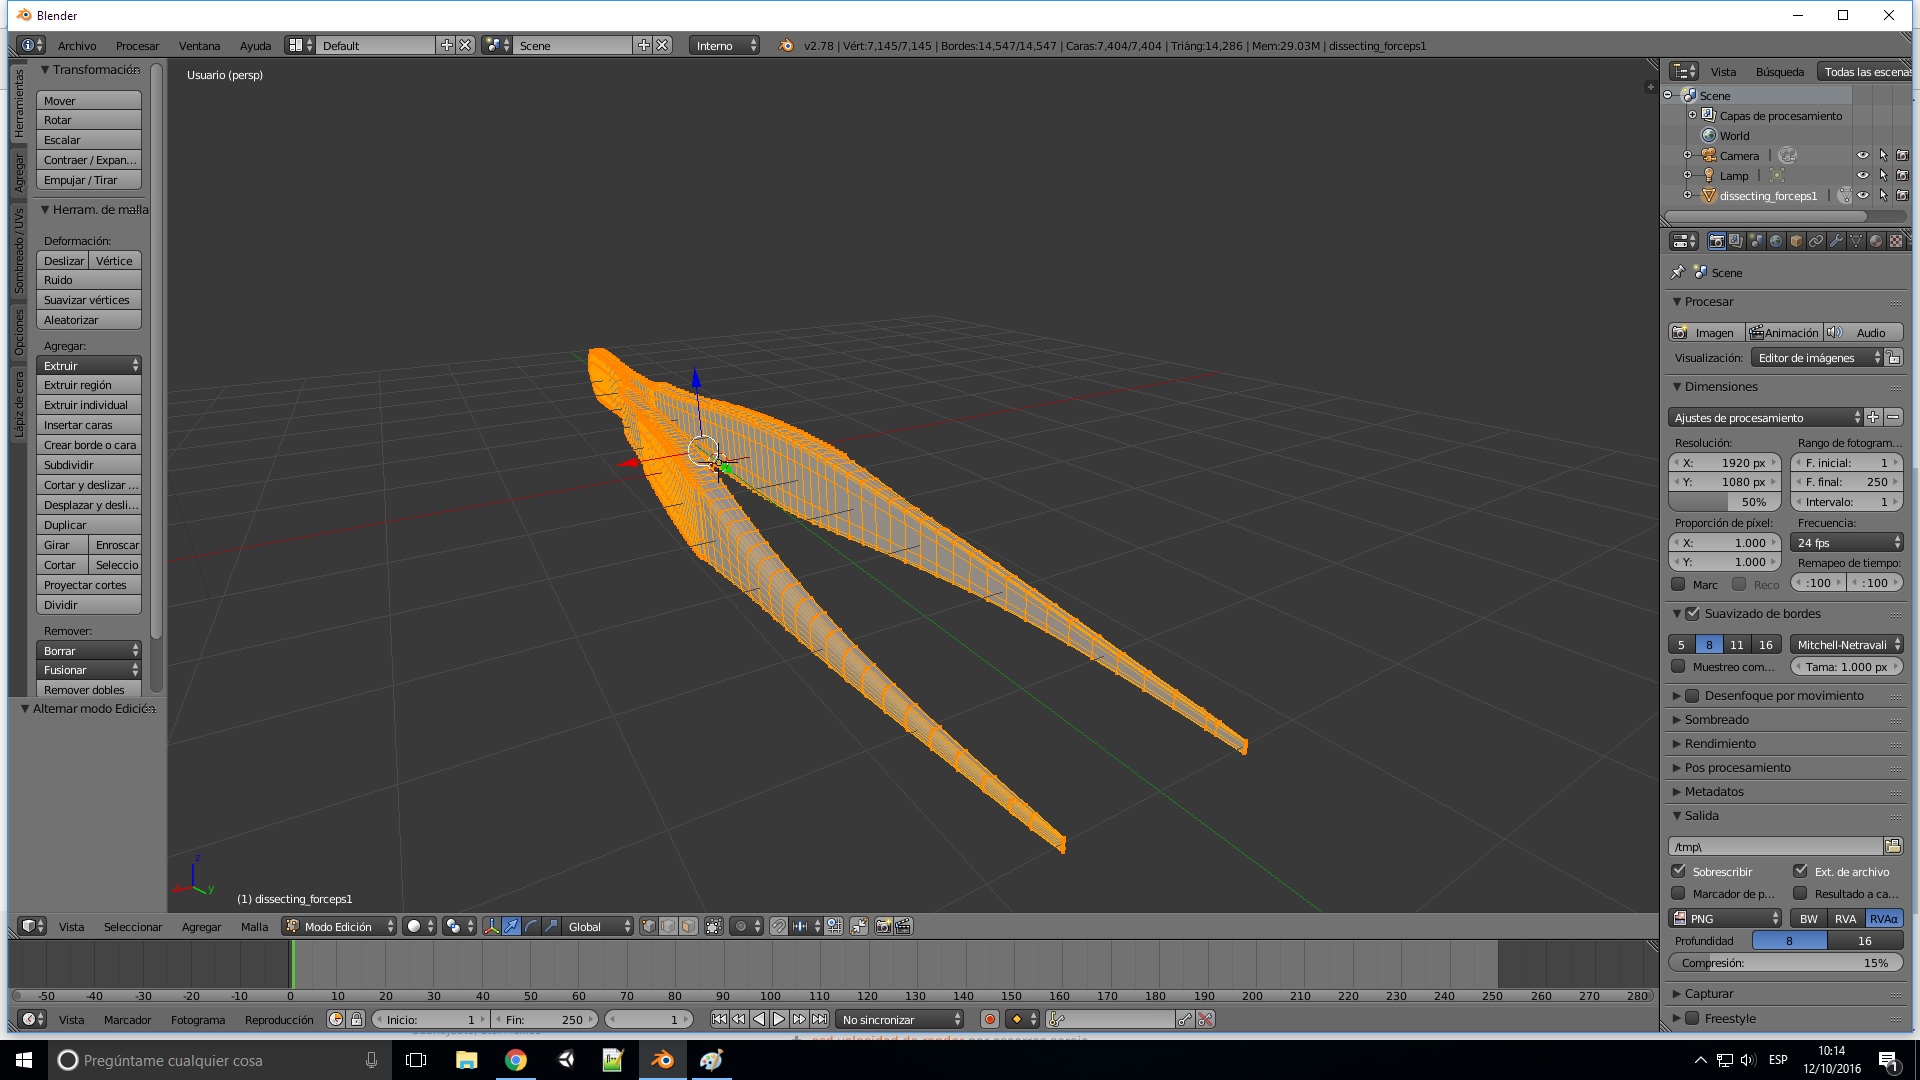Image resolution: width=1920 pixels, height=1080 pixels.
Task: Open the World properties globe tab
Action: (1776, 241)
